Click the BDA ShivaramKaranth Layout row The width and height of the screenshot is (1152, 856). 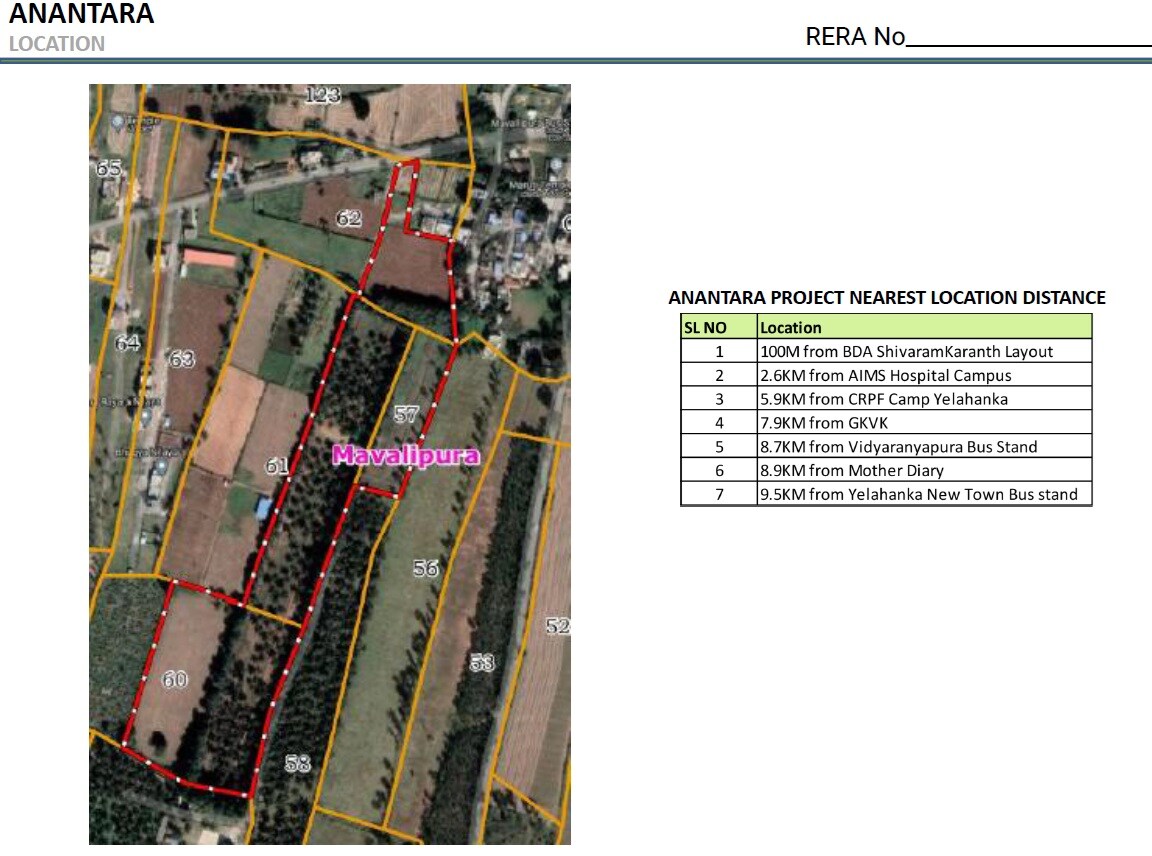906,351
